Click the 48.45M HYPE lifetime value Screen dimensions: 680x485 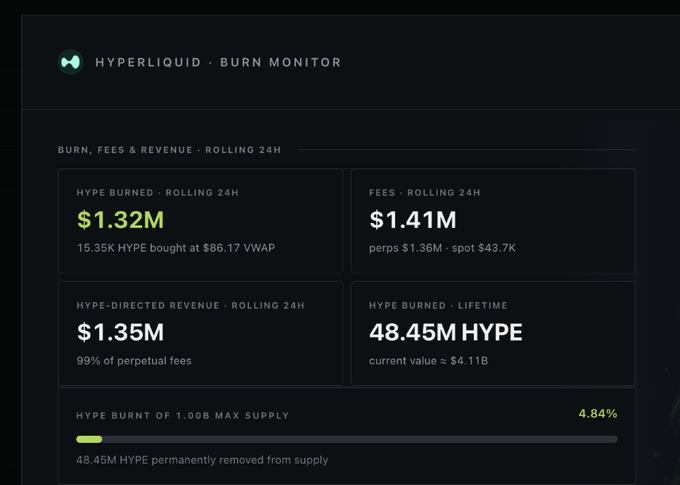pos(446,332)
